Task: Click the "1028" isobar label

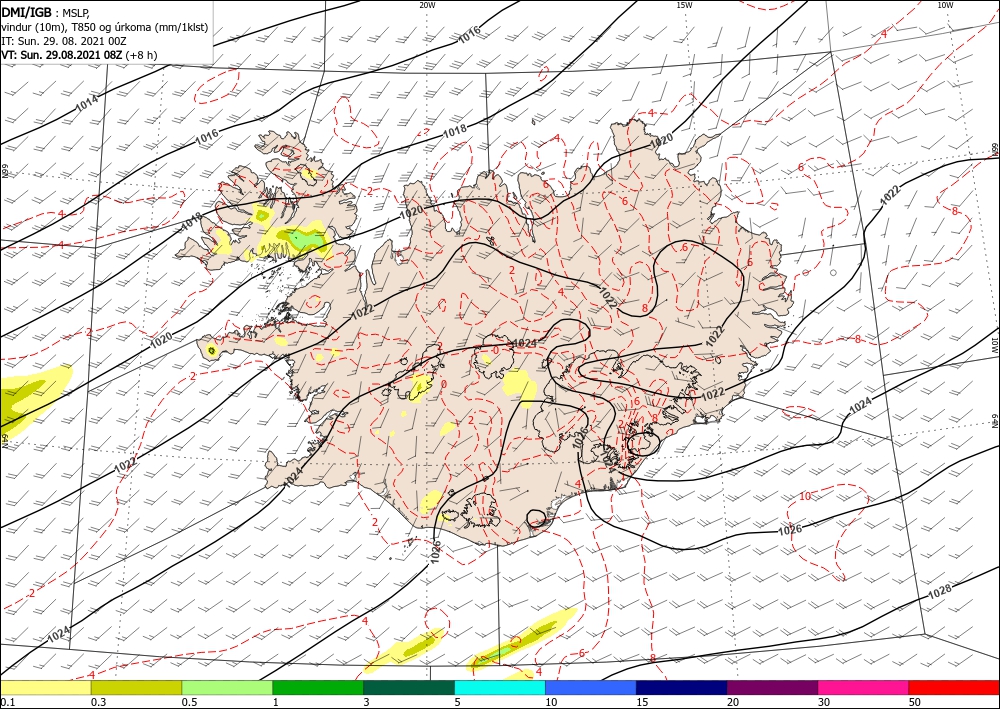Action: tap(939, 591)
